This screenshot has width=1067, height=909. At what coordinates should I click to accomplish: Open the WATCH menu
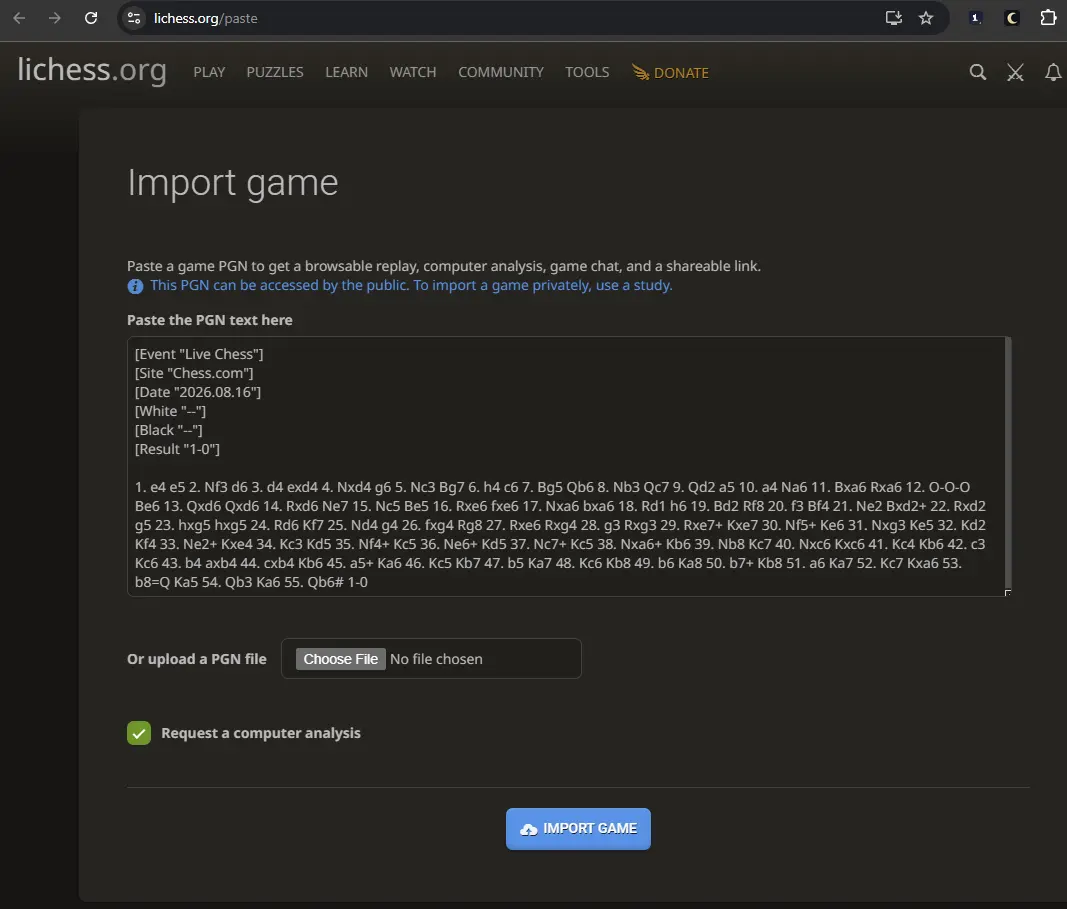tap(412, 72)
